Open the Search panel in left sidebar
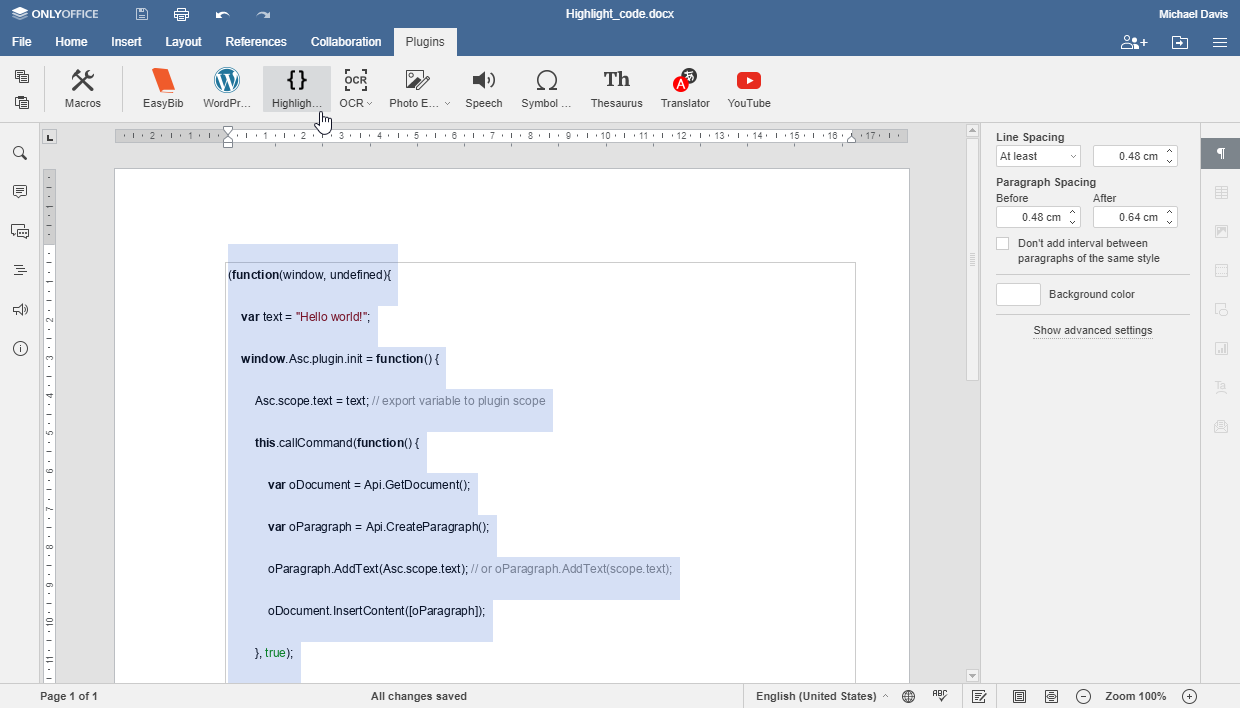The image size is (1240, 708). [x=20, y=153]
